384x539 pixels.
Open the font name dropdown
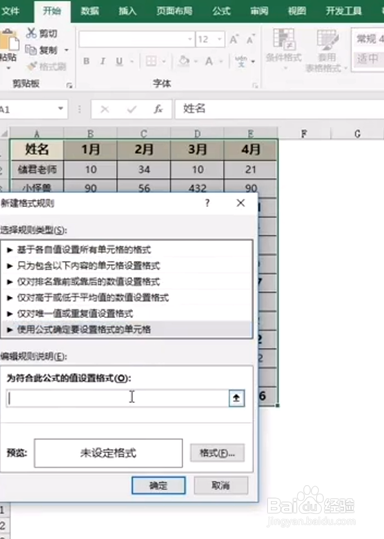[x=190, y=40]
